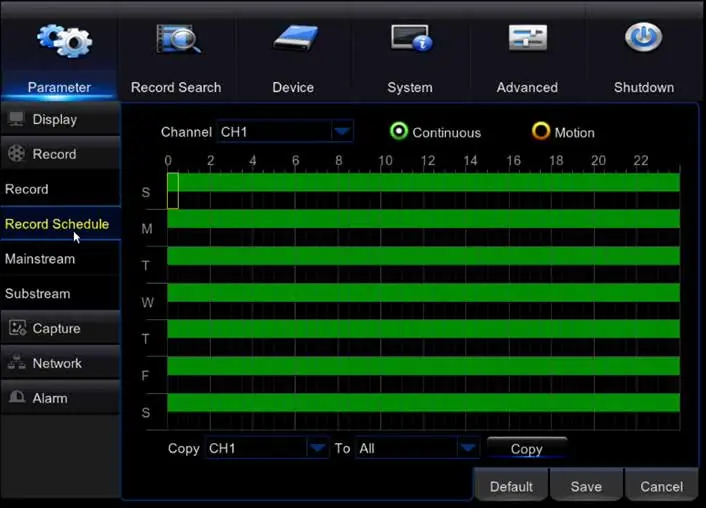
Task: Select Record Schedule submenu item
Action: (x=60, y=224)
